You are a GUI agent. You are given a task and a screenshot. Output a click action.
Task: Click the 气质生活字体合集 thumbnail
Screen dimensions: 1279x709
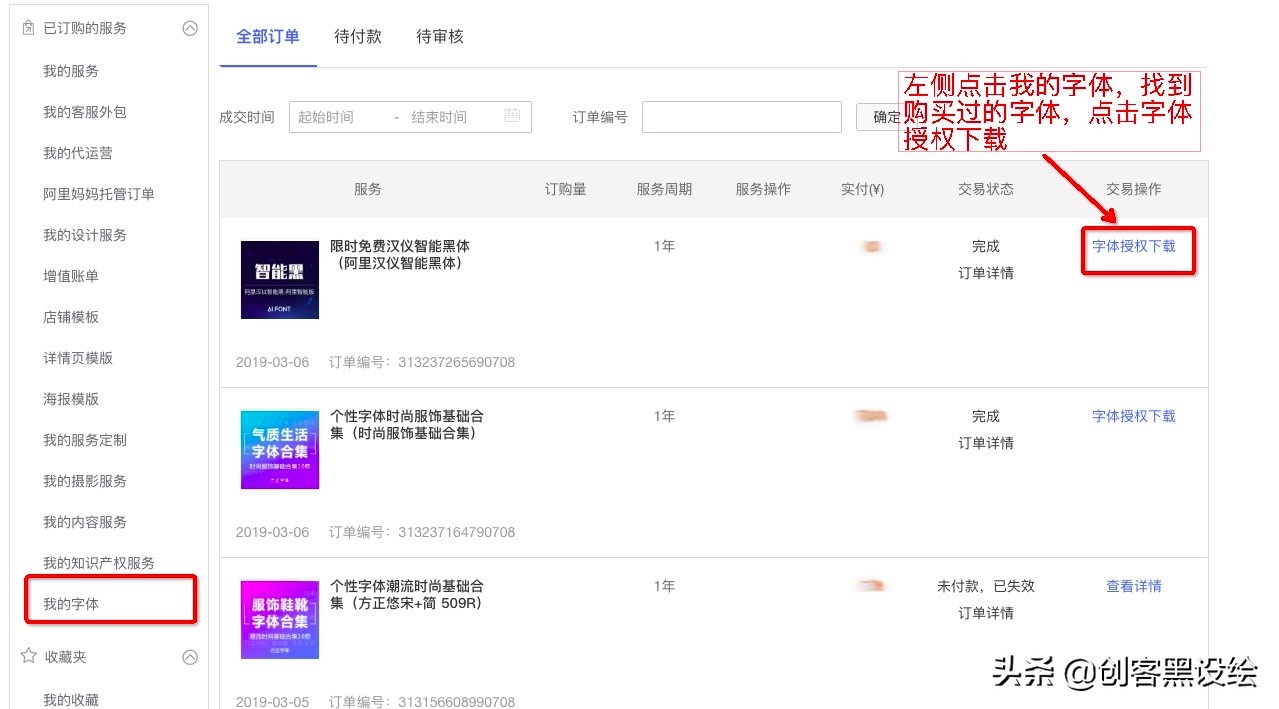[x=279, y=450]
